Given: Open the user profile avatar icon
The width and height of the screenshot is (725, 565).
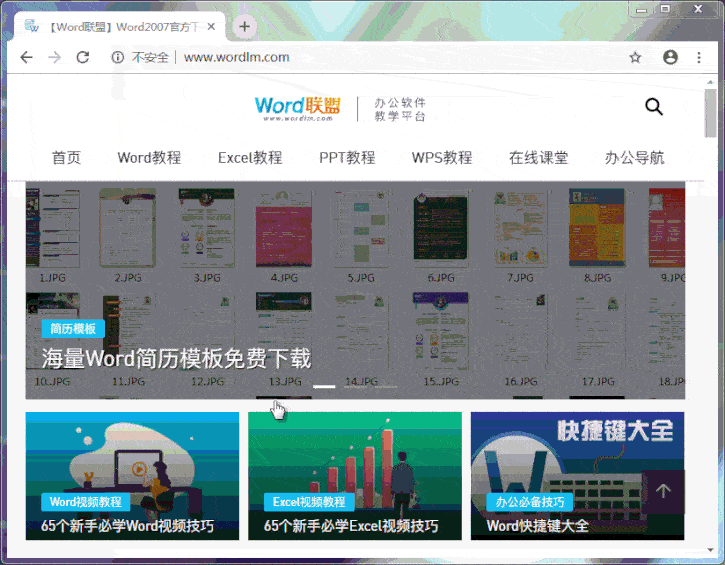Looking at the screenshot, I should coord(670,57).
